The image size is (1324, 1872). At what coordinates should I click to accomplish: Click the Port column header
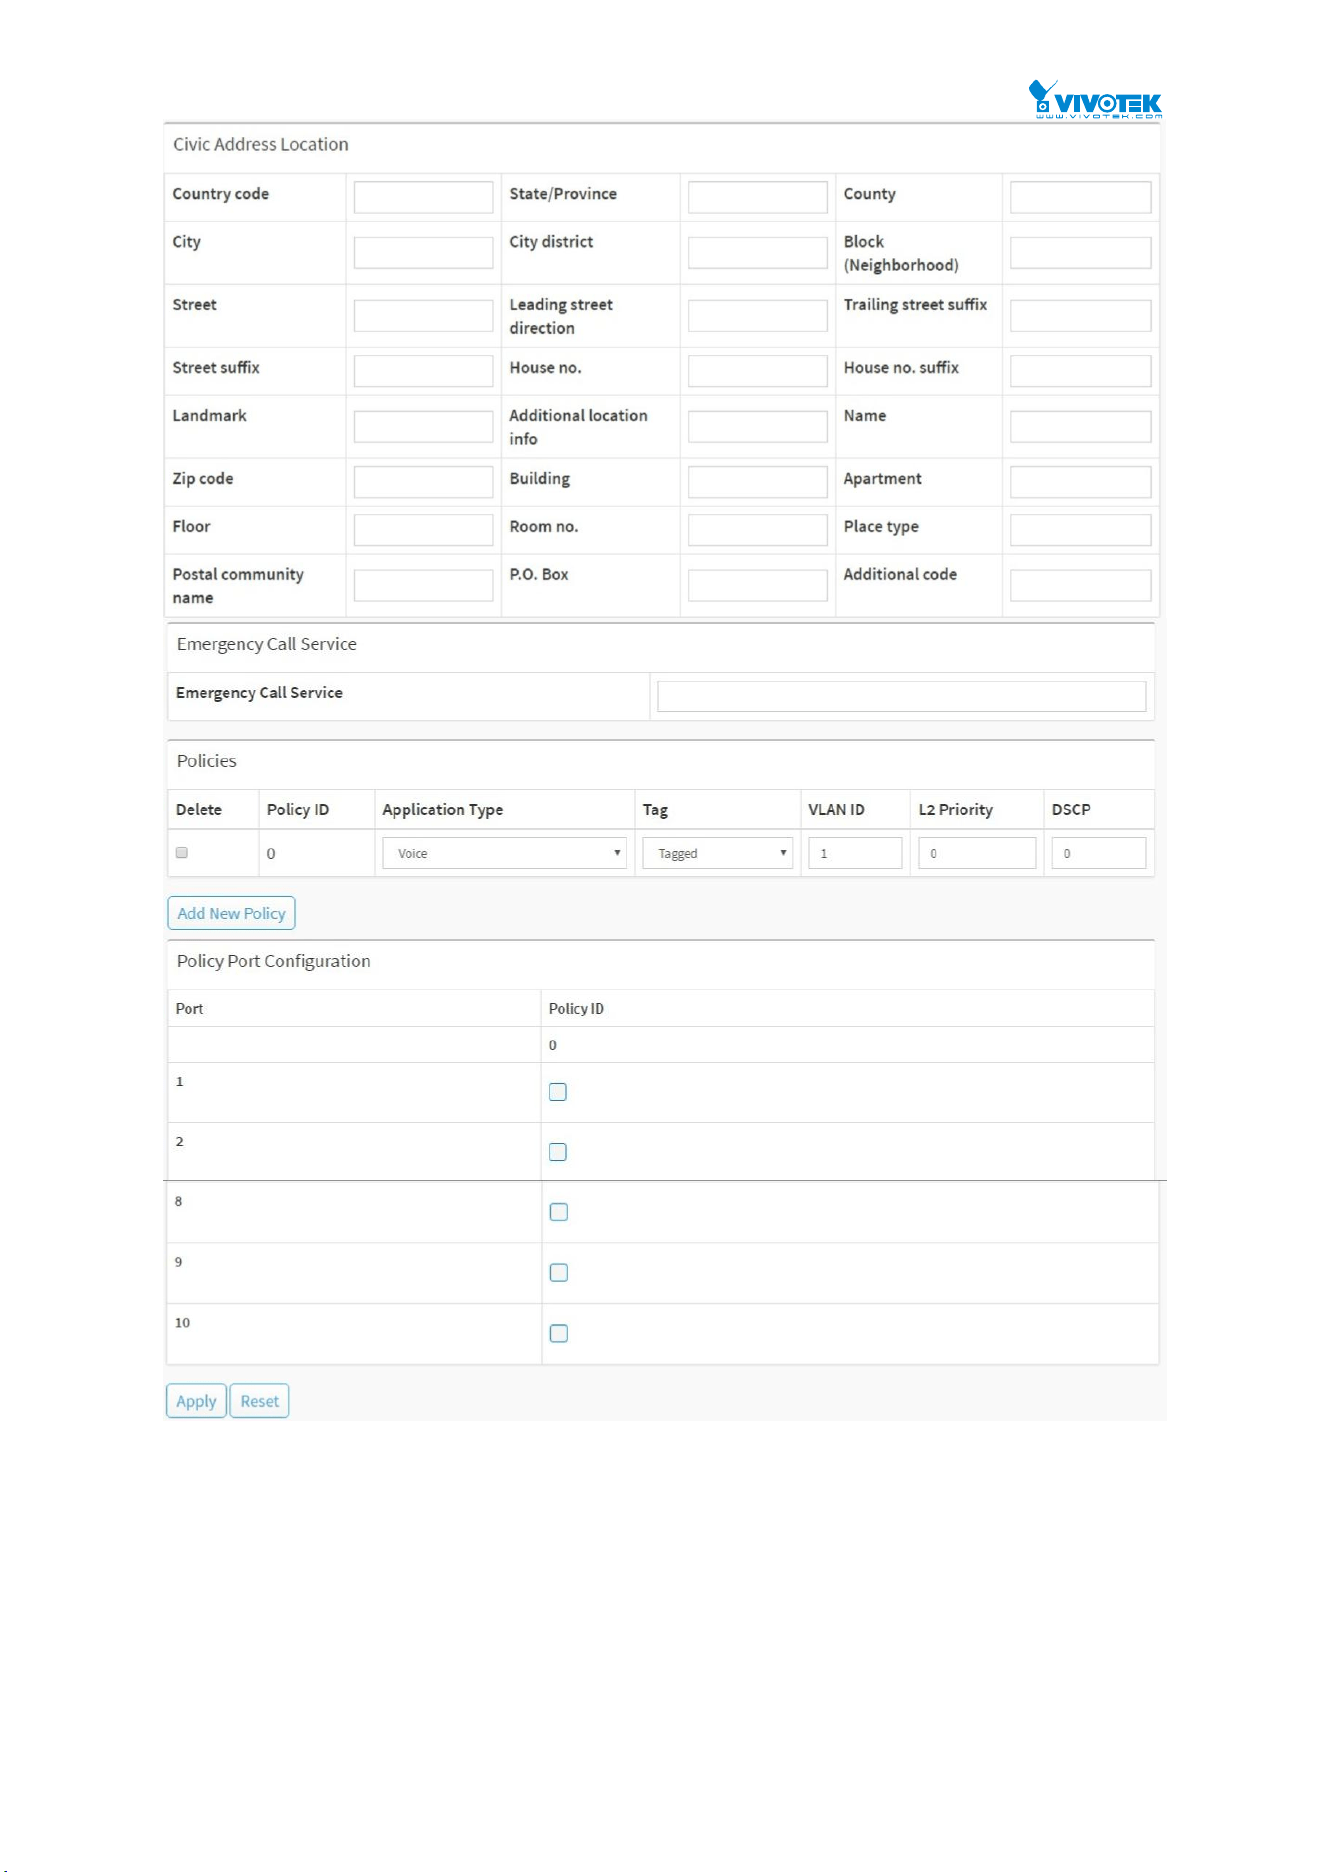pos(189,1008)
